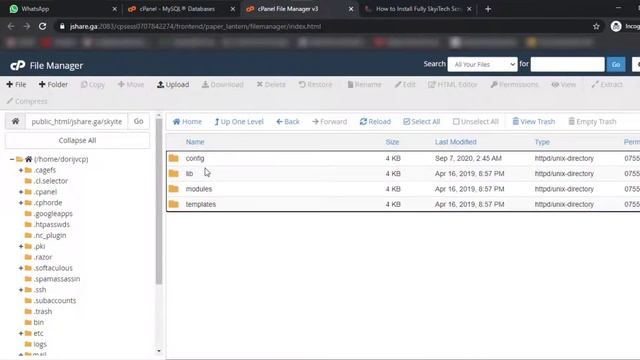Viewport: 640px width, 360px height.
Task: Expand the .softaculous tree folder
Action: point(21,268)
